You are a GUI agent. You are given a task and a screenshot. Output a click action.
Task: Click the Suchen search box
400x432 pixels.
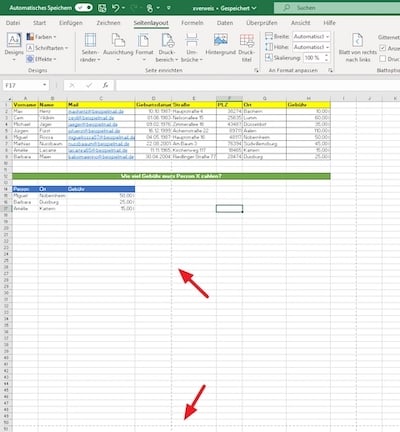(337, 8)
